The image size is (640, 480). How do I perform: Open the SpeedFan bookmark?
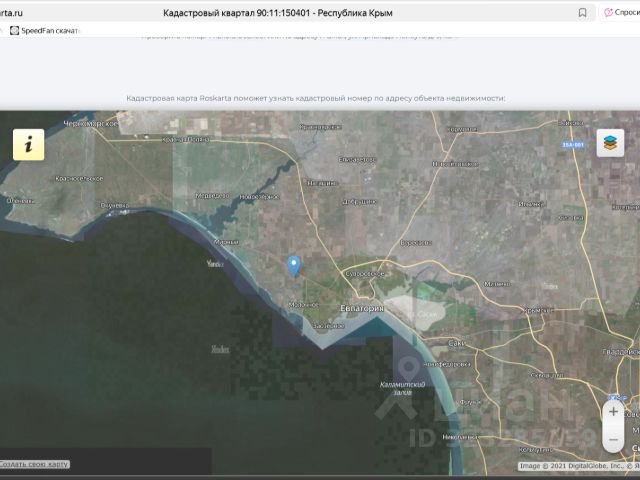pyautogui.click(x=44, y=31)
